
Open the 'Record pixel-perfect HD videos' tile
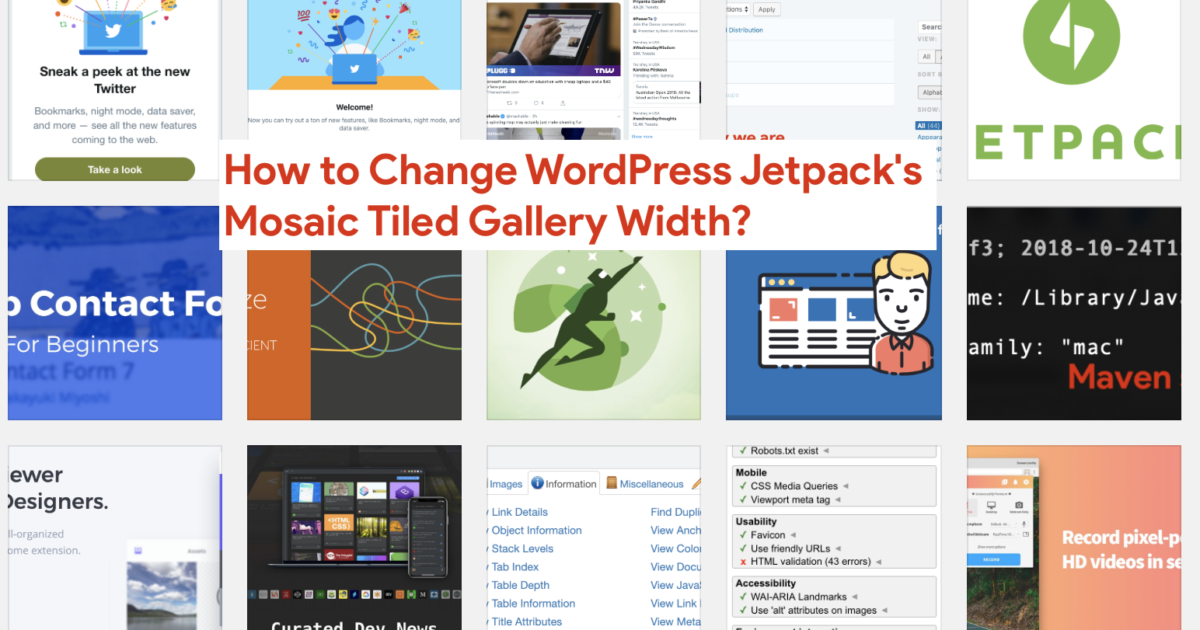(x=1074, y=538)
